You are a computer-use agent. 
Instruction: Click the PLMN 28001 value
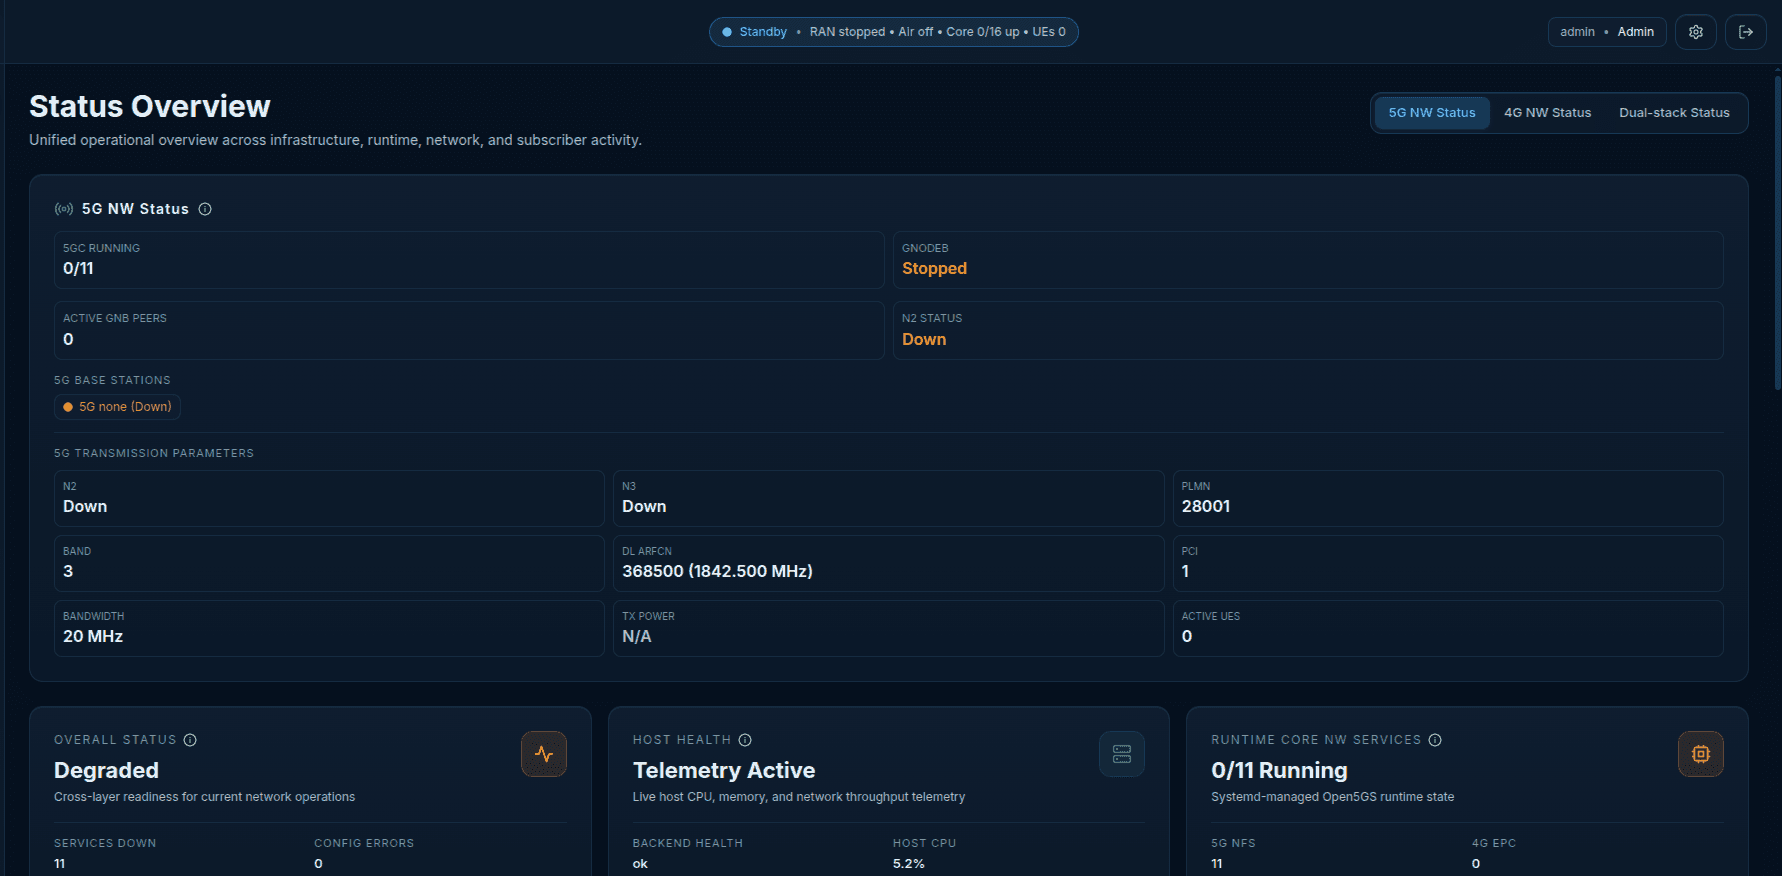click(1206, 507)
